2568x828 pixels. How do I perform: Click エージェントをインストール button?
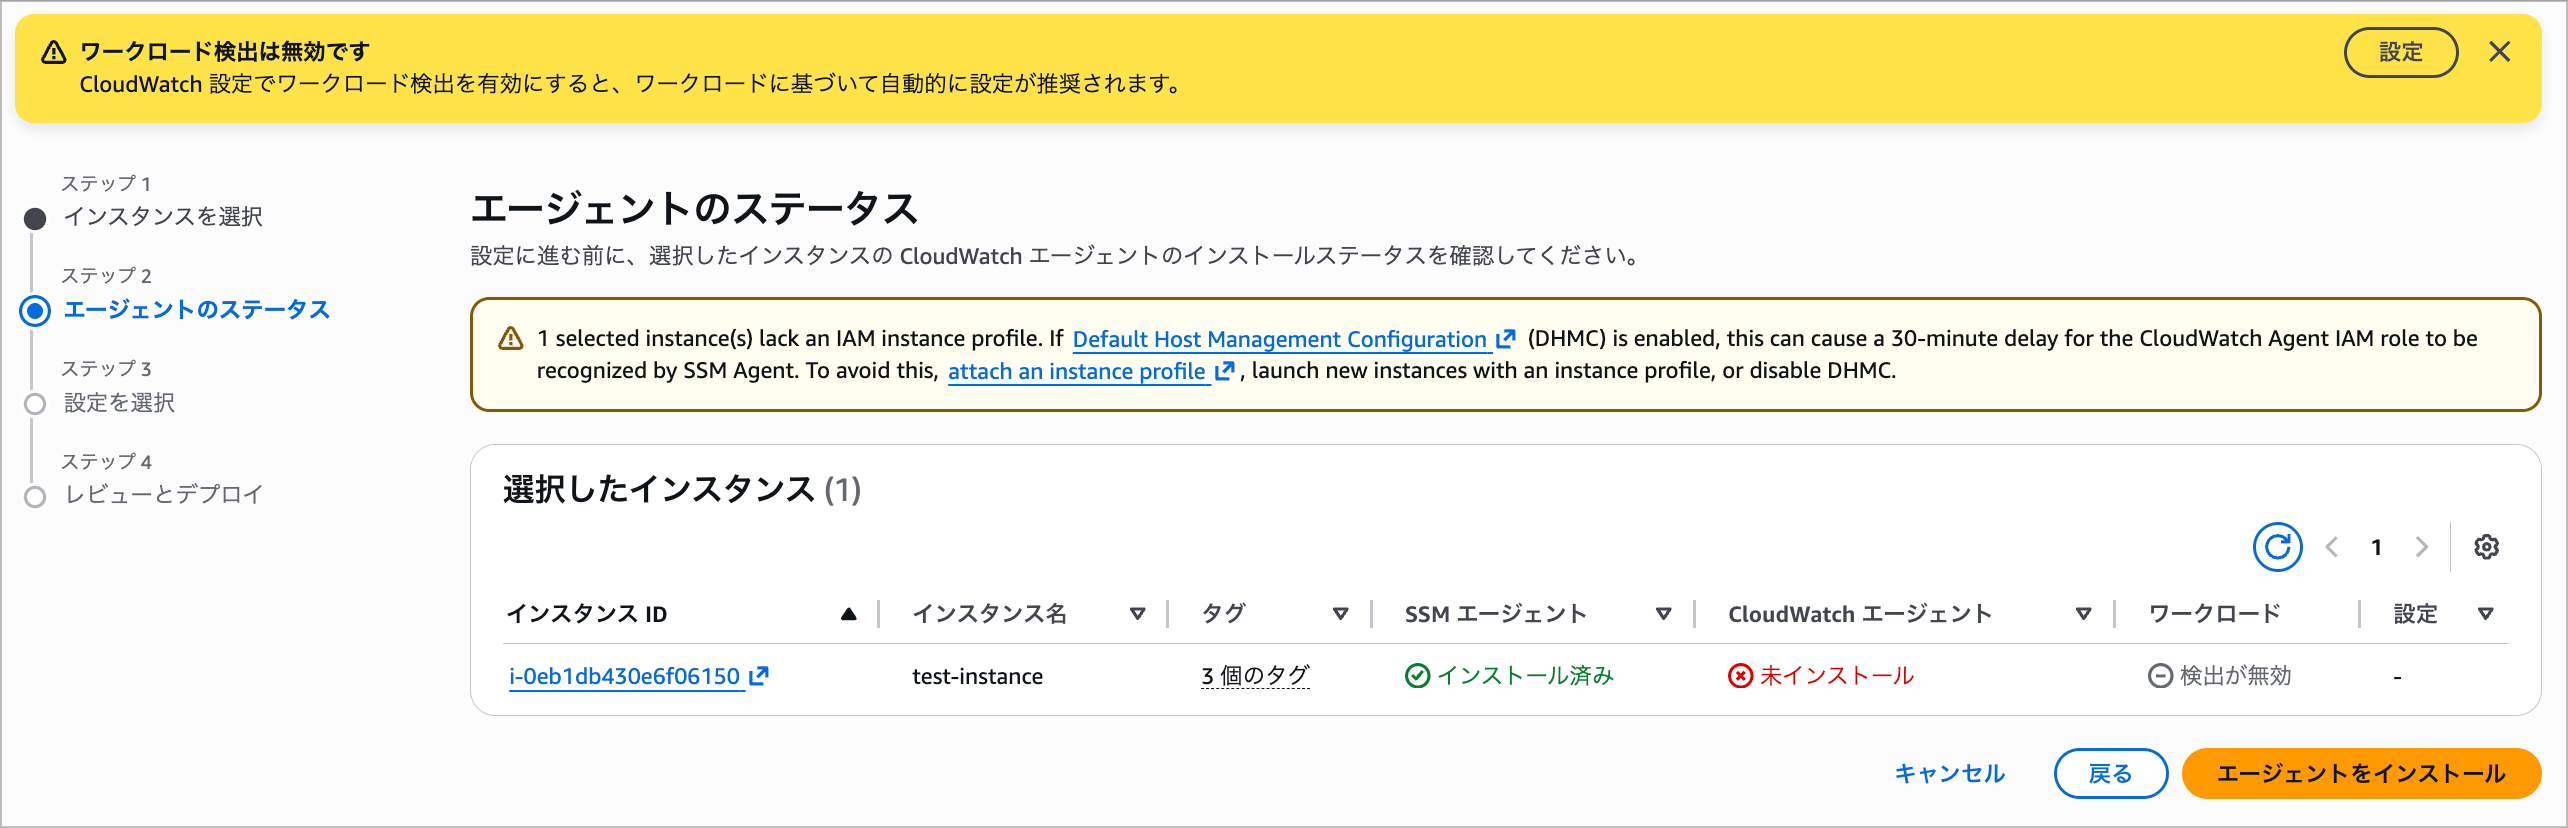(x=2360, y=773)
